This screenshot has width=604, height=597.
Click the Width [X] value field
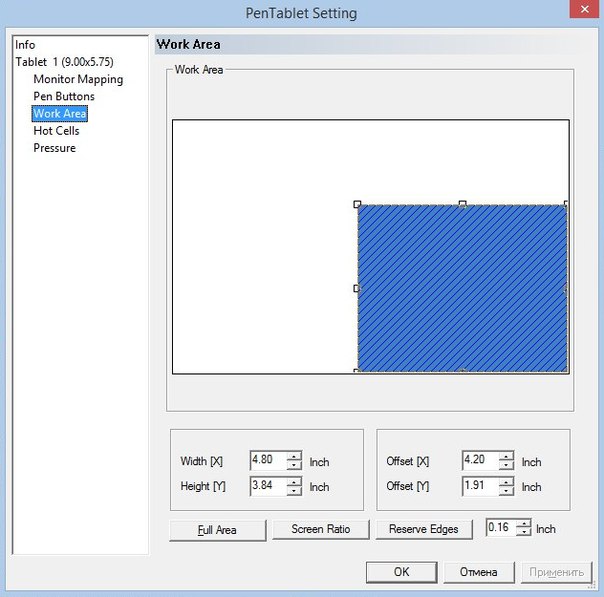click(268, 460)
